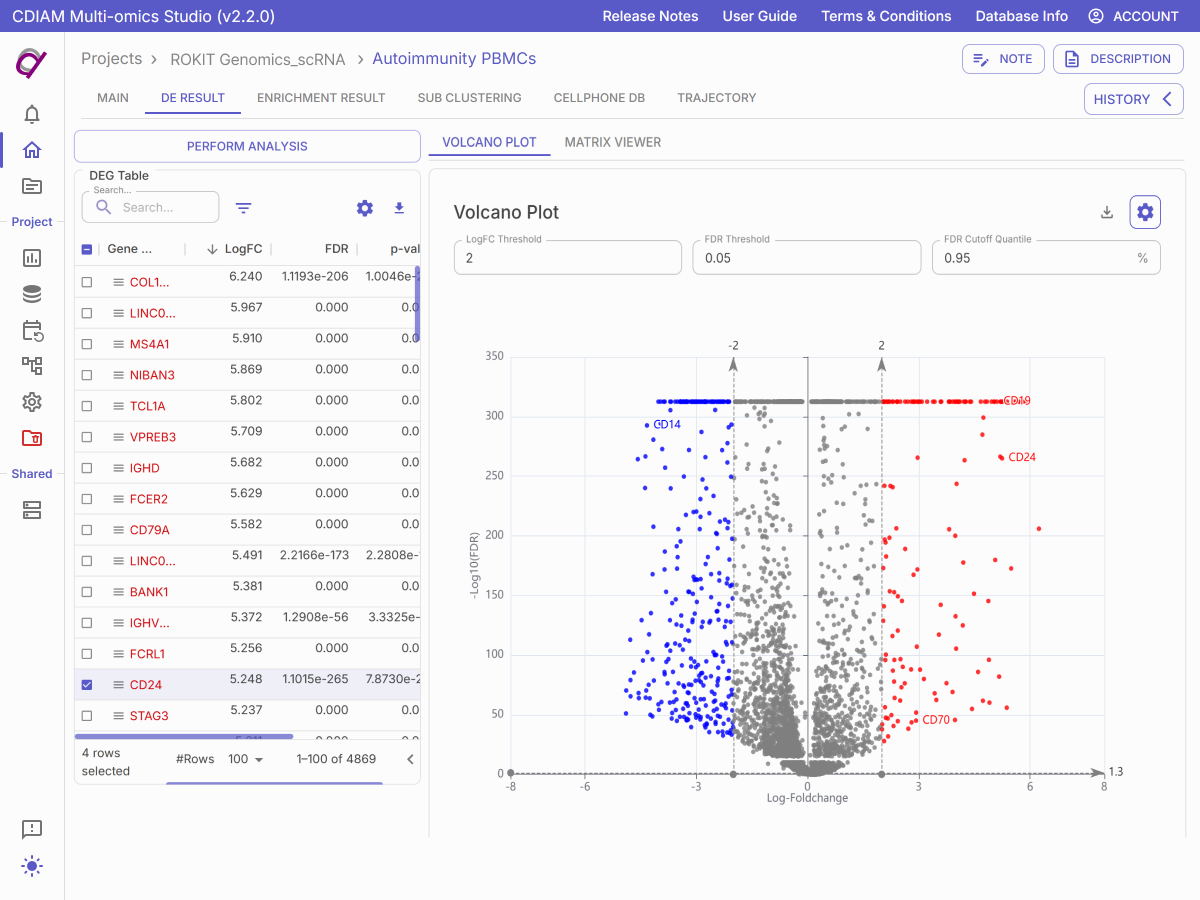Open the DESCRIPTION button
Image resolution: width=1200 pixels, height=900 pixels.
tap(1118, 59)
